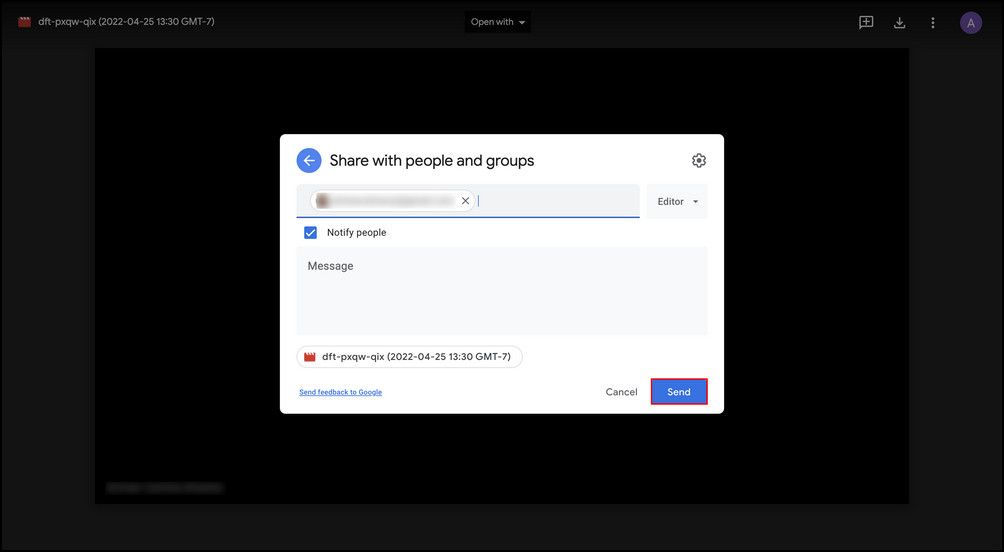Open share settings gear icon

[699, 160]
